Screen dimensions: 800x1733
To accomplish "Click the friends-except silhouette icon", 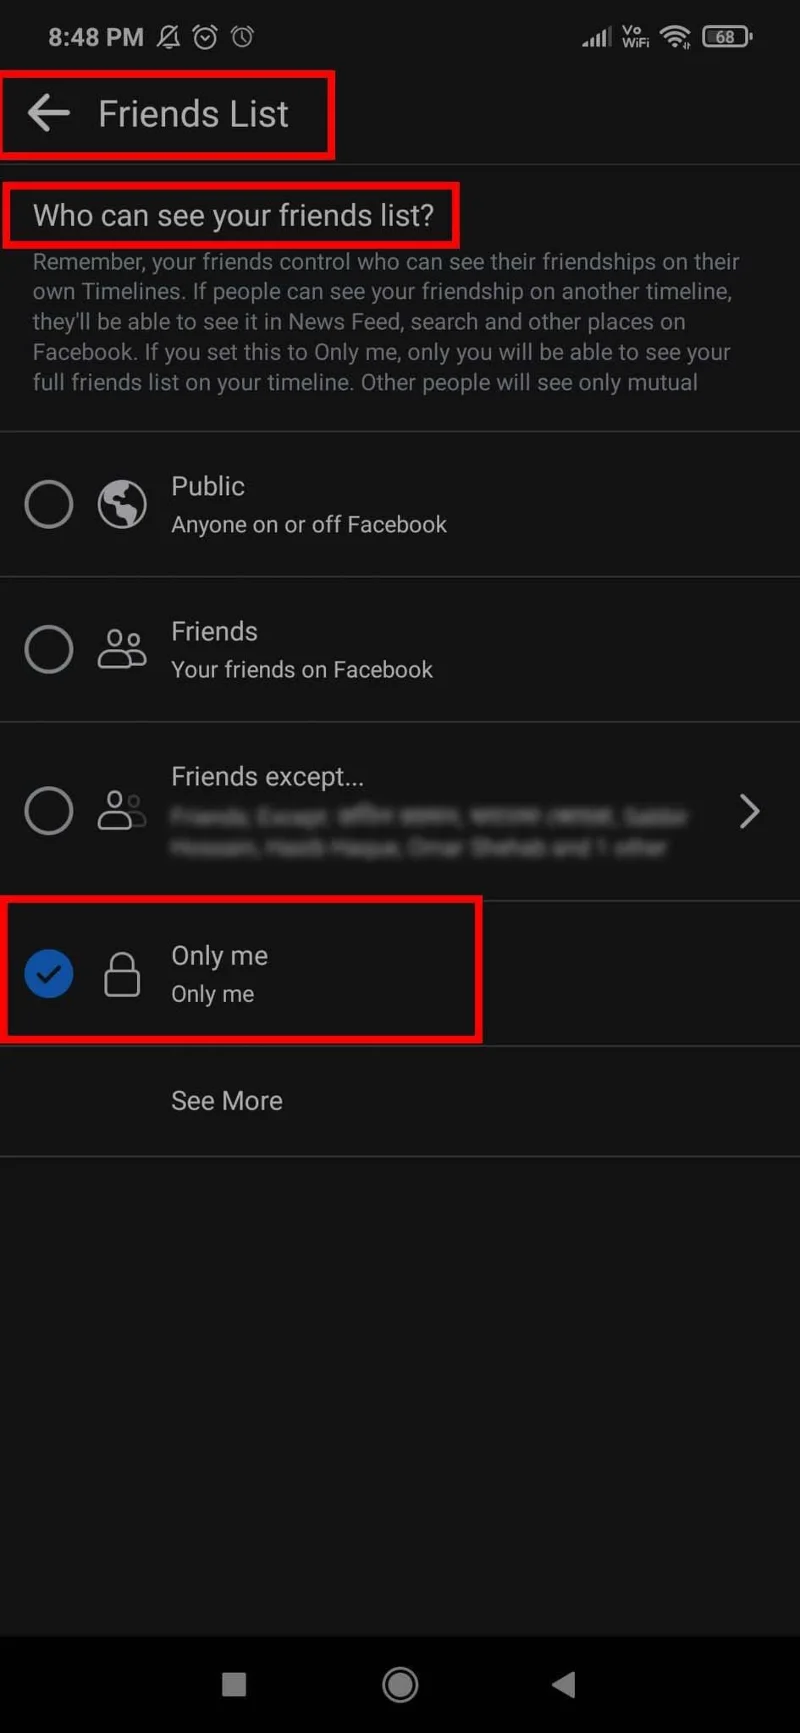I will pos(122,811).
